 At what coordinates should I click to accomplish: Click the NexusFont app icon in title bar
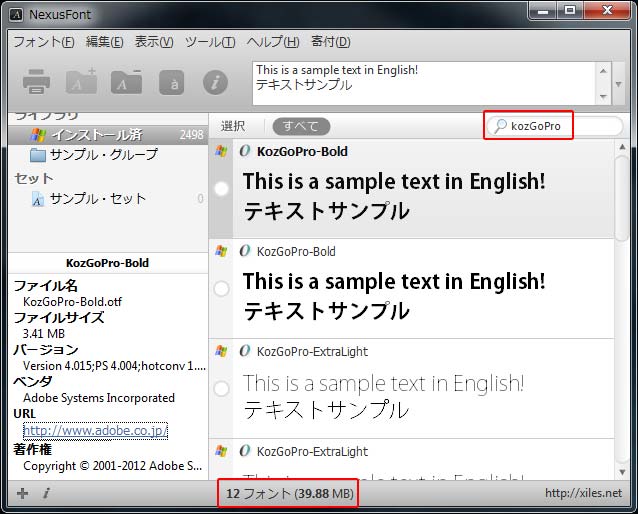[15, 15]
